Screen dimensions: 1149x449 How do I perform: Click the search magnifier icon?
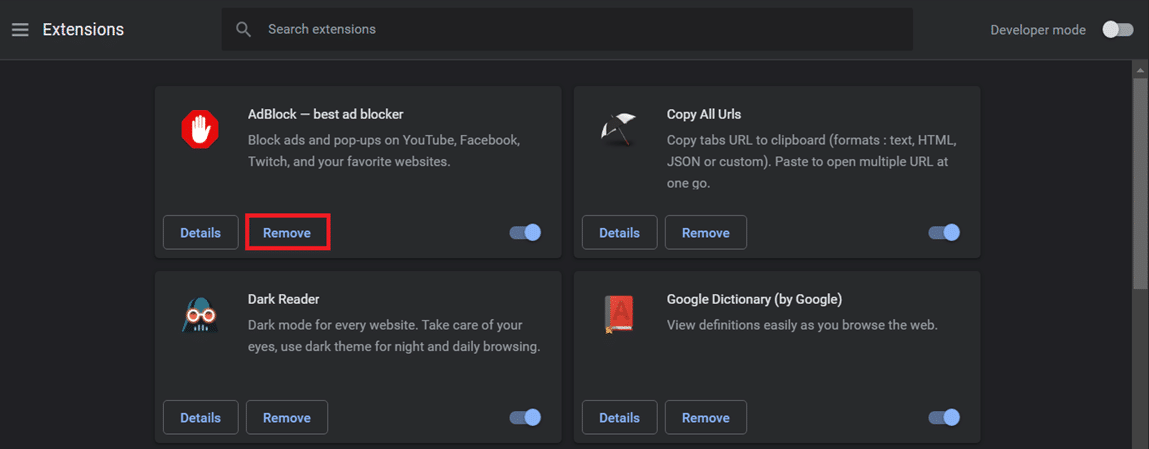click(243, 30)
